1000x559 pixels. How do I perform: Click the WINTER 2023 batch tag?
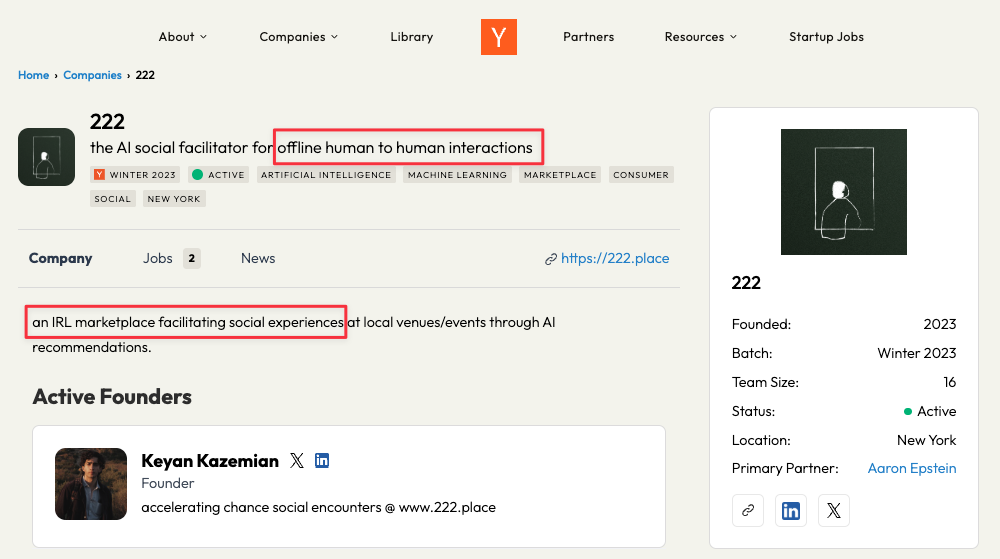click(x=135, y=175)
